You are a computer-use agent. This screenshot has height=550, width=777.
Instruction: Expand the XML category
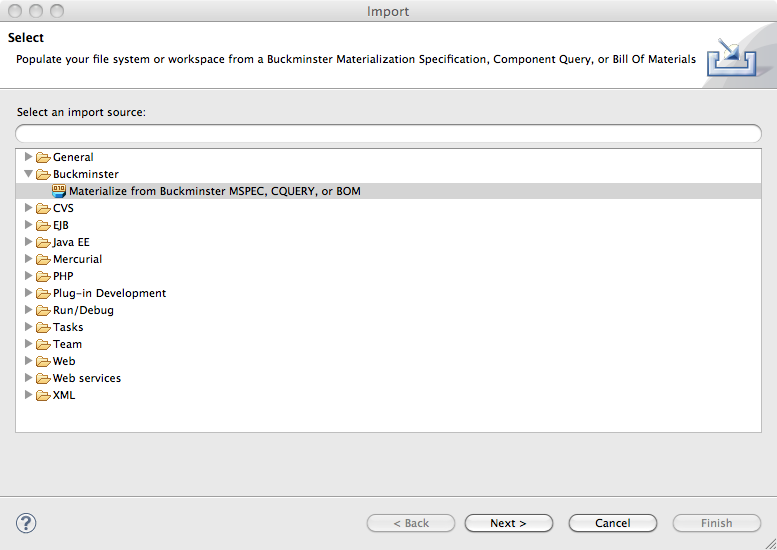pos(28,394)
